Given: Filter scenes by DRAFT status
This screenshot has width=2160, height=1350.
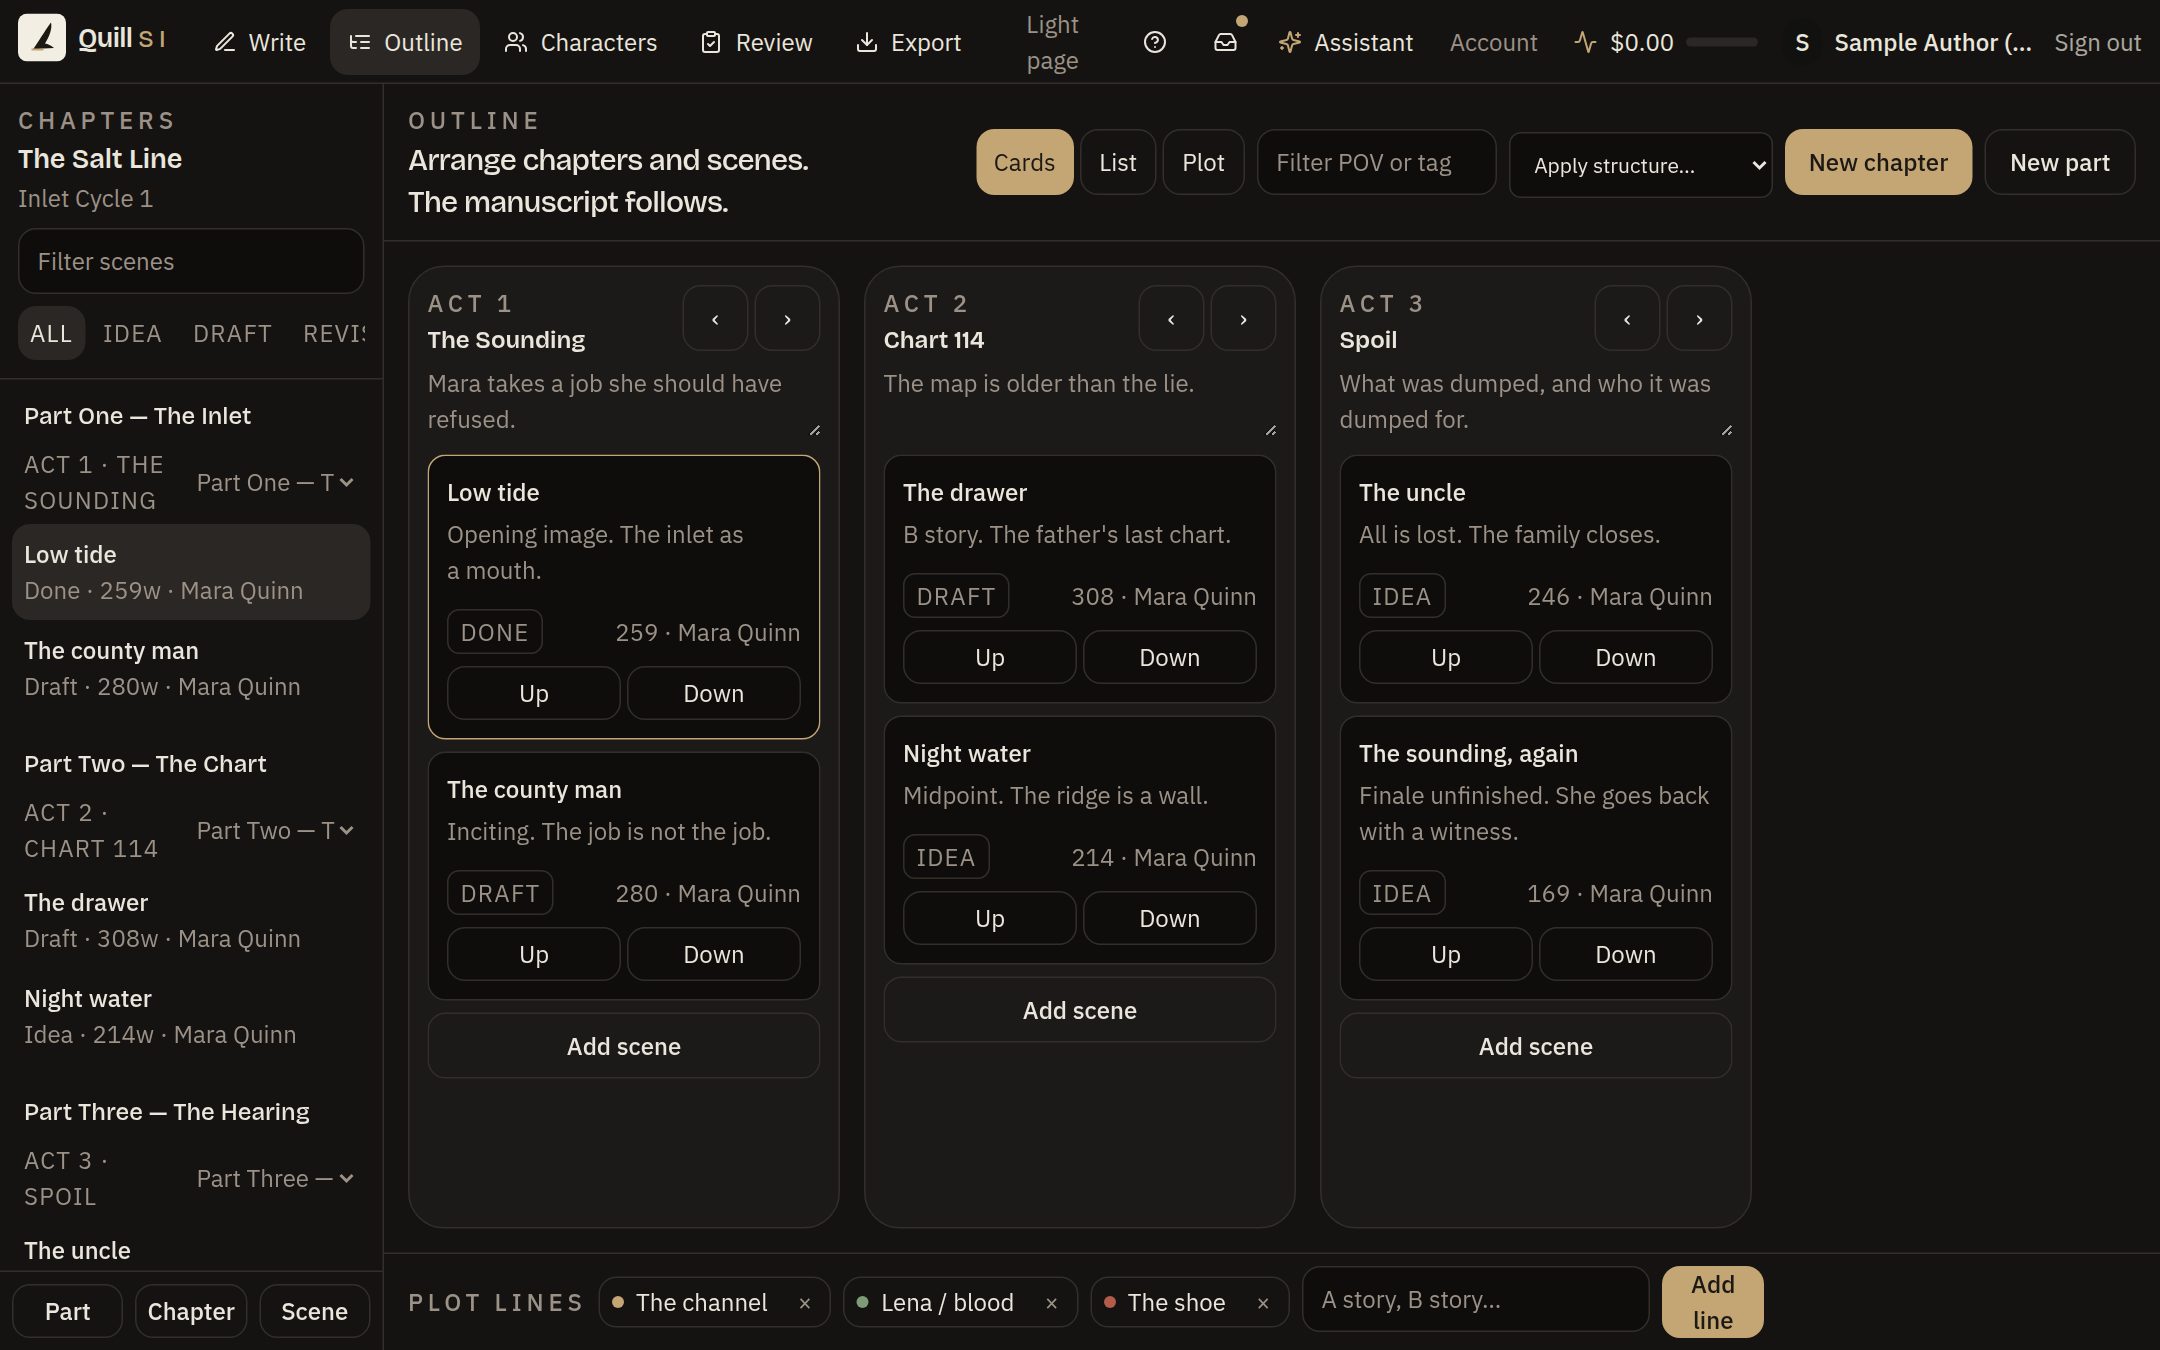Looking at the screenshot, I should [232, 333].
